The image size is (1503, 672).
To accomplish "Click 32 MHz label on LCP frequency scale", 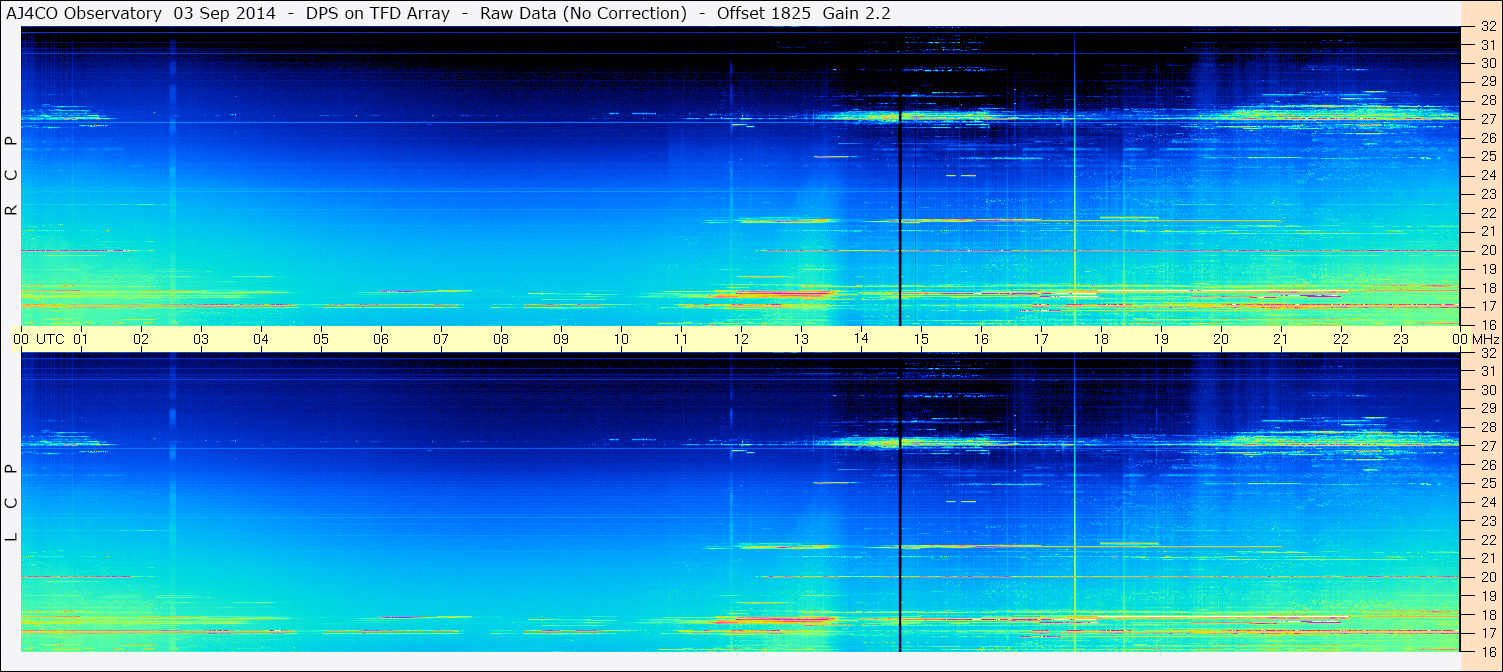I will pos(1487,353).
